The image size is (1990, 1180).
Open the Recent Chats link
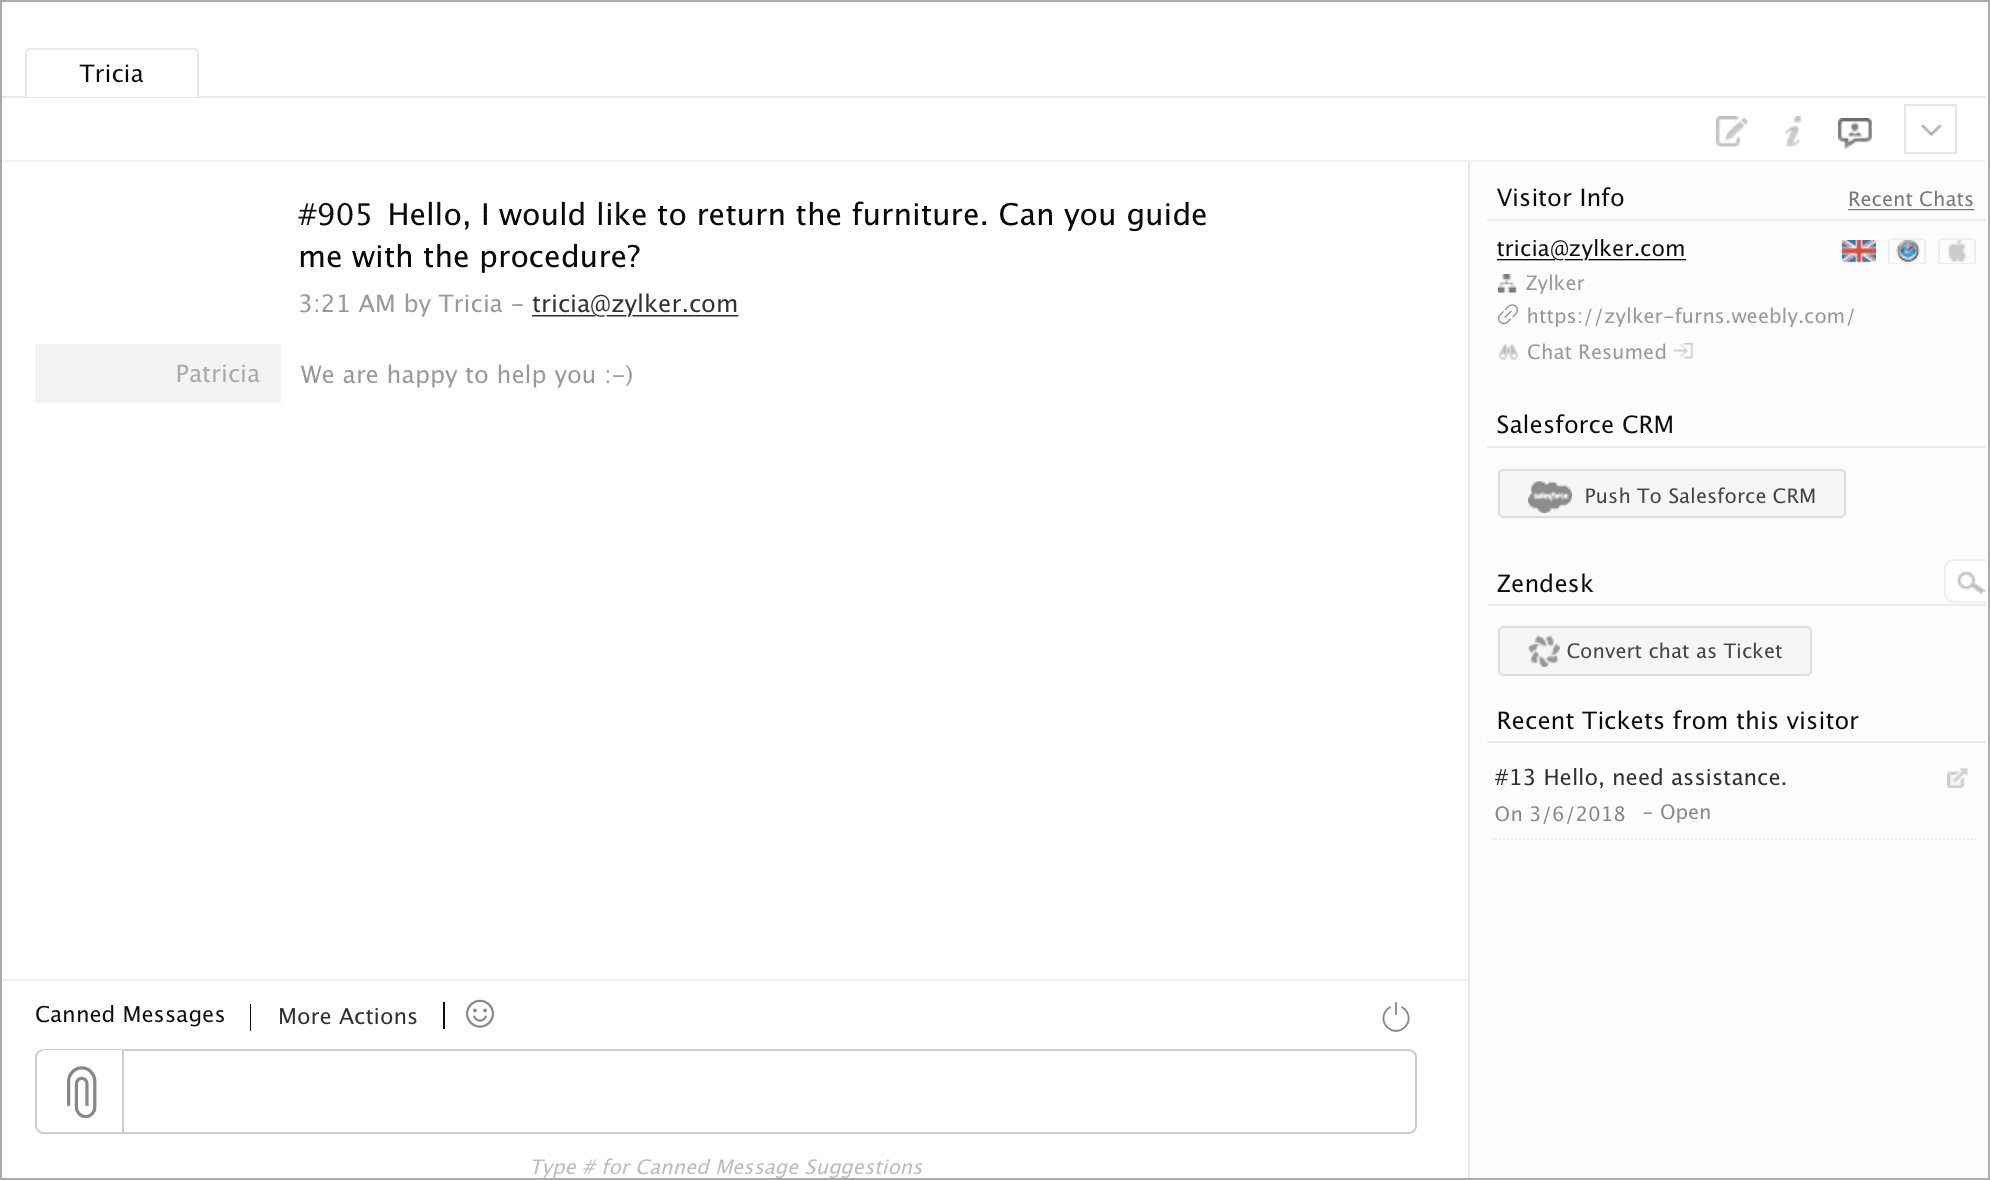click(x=1910, y=199)
